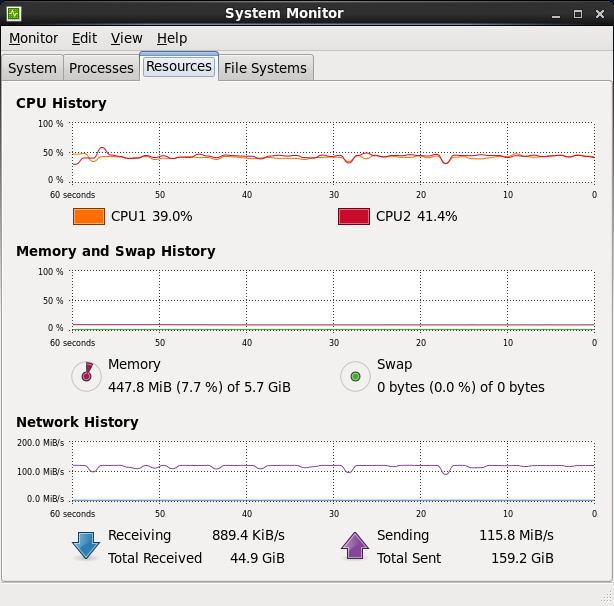
Task: Click the Total Sent label
Action: (x=409, y=558)
